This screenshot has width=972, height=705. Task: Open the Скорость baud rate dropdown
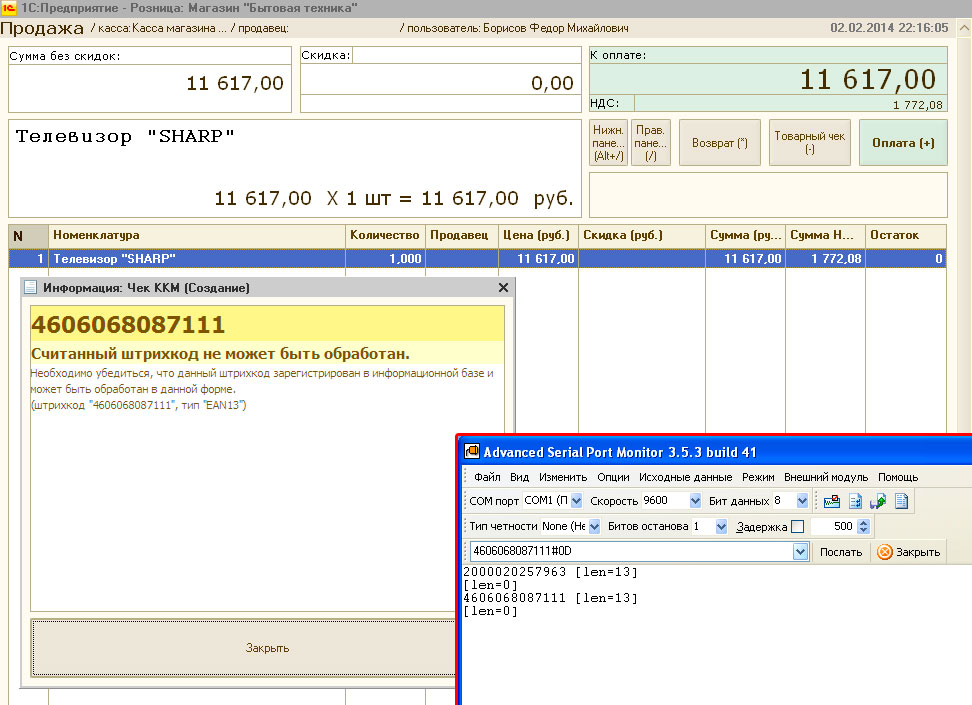coord(695,501)
